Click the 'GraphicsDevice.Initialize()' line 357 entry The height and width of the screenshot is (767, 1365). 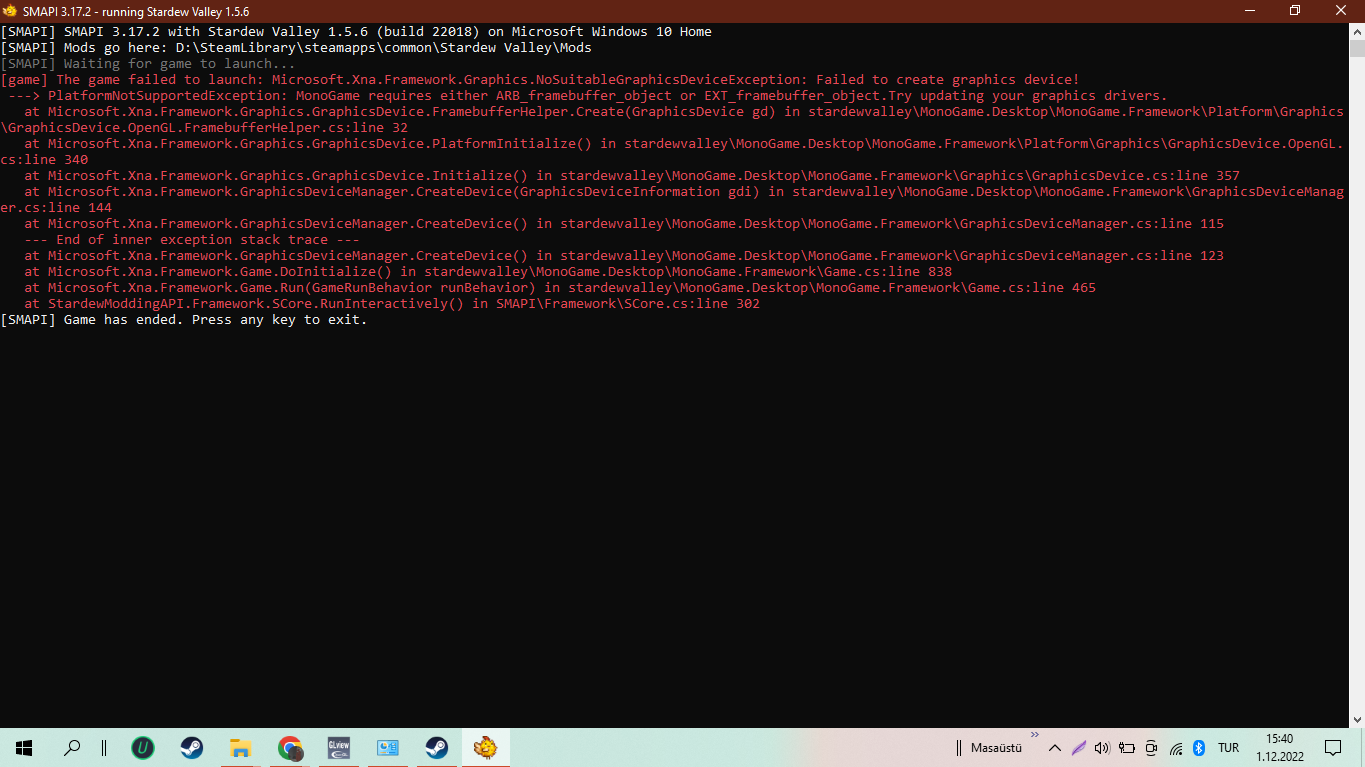click(x=632, y=176)
